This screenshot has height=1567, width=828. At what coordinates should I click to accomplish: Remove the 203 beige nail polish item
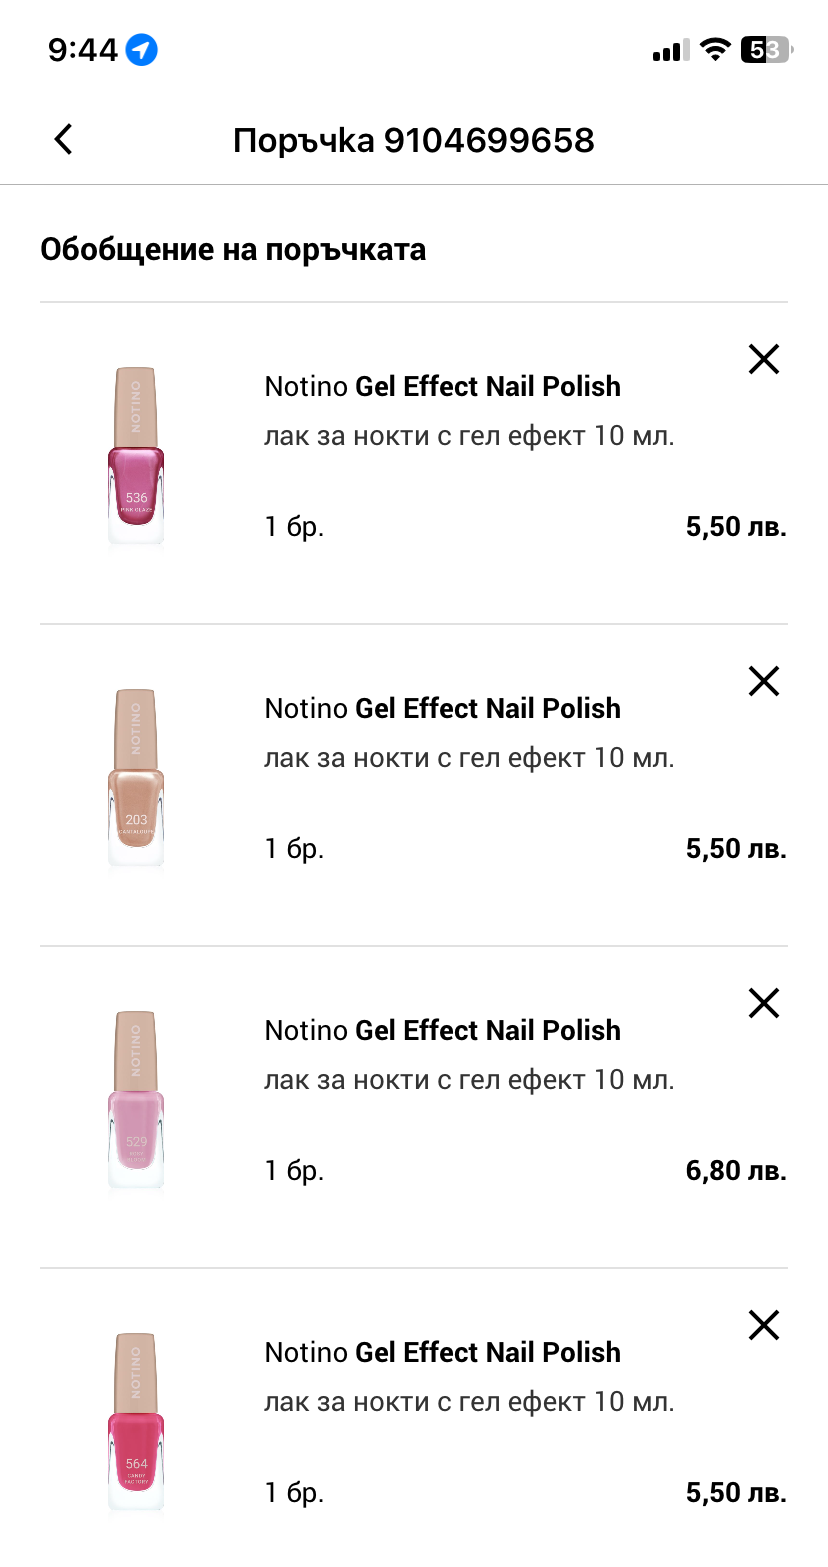point(763,681)
